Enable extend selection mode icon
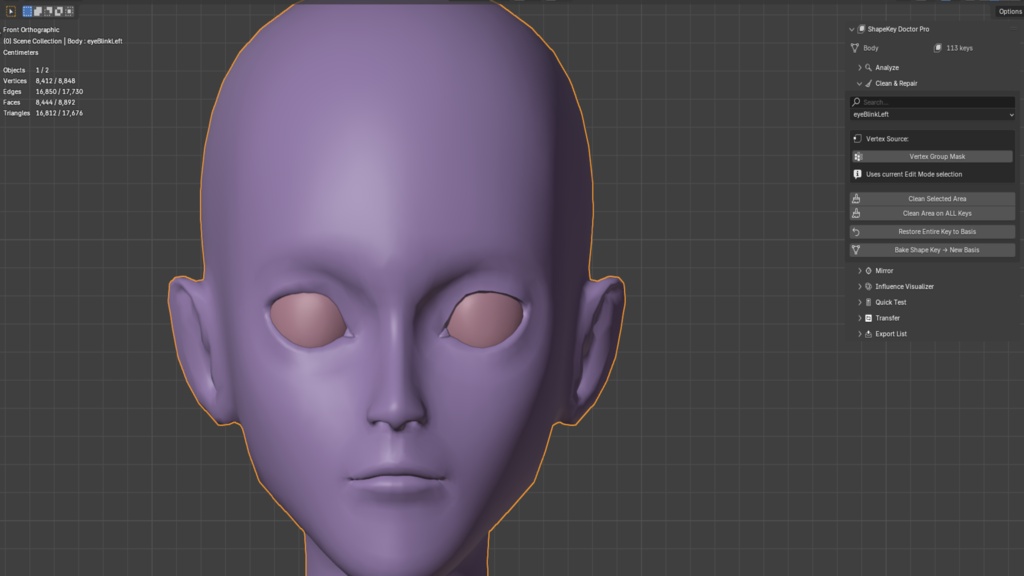 pyautogui.click(x=38, y=11)
